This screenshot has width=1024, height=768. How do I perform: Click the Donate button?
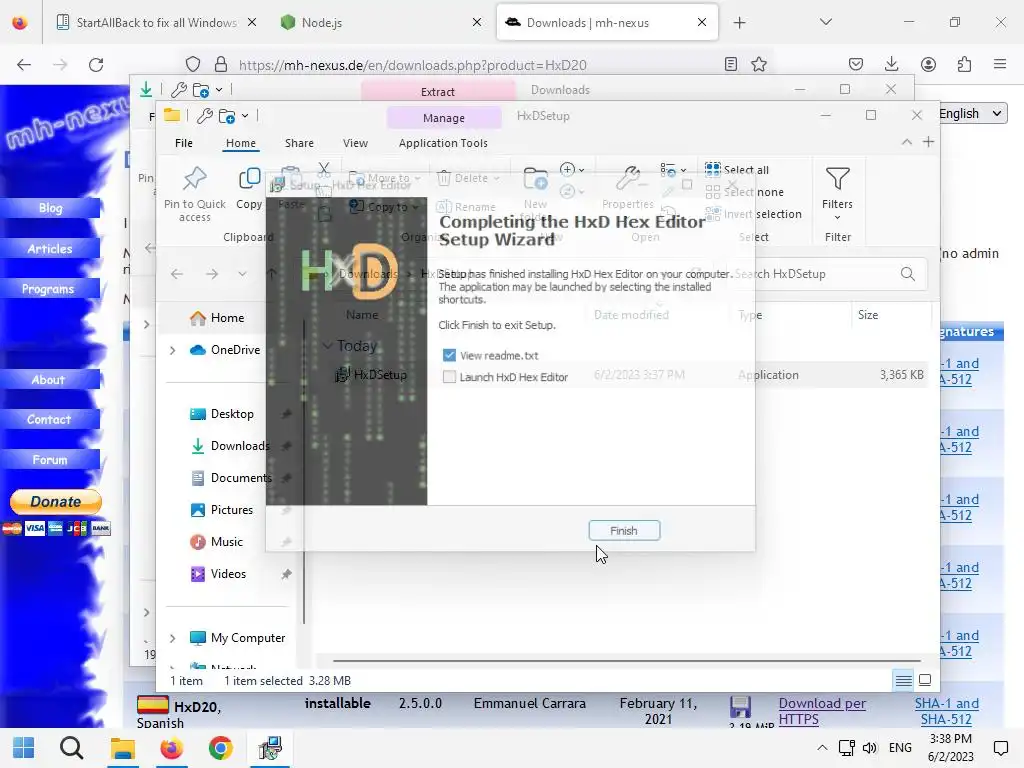tap(56, 502)
